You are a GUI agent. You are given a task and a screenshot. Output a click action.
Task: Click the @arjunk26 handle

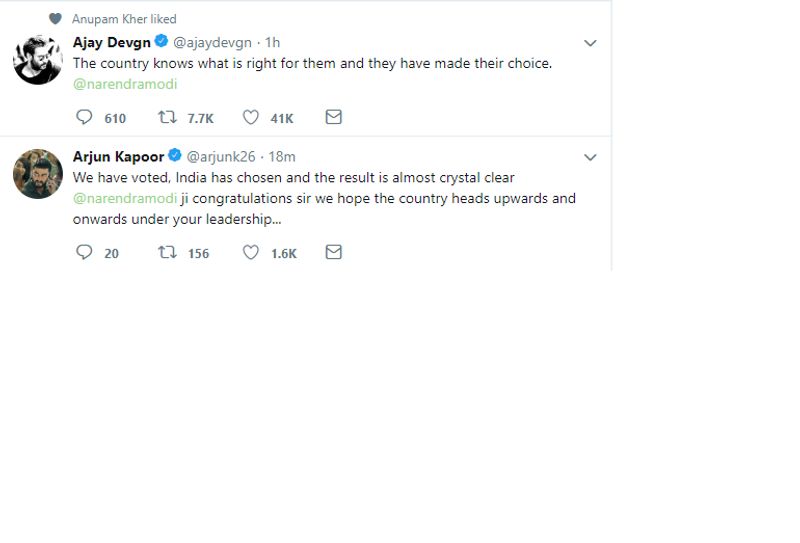tap(222, 156)
